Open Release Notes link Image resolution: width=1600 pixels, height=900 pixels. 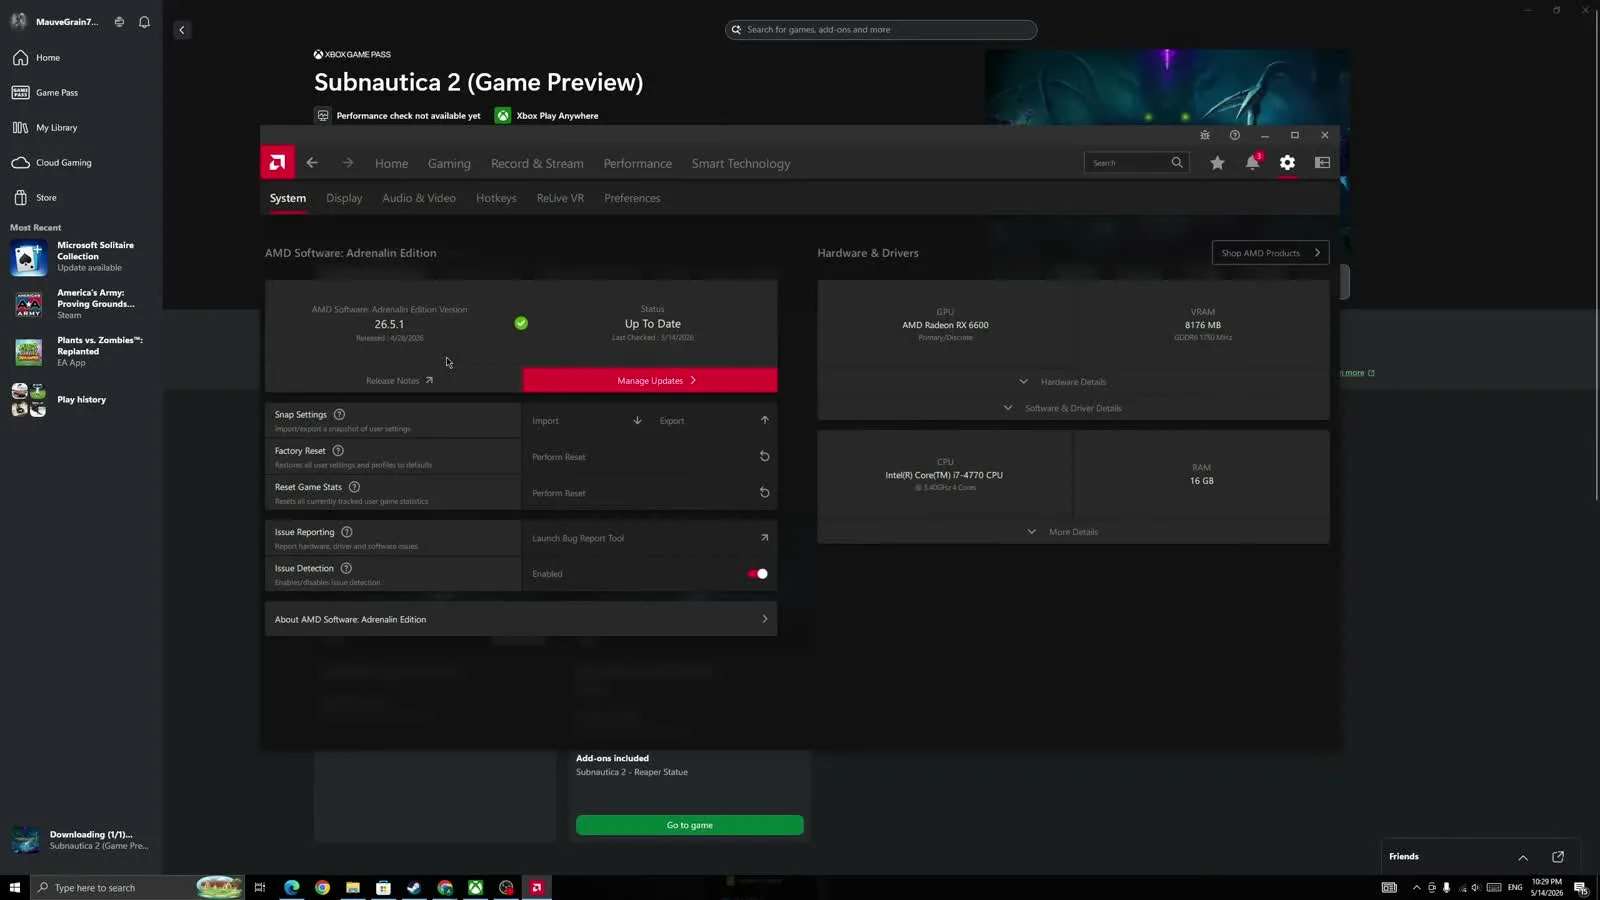(x=399, y=380)
